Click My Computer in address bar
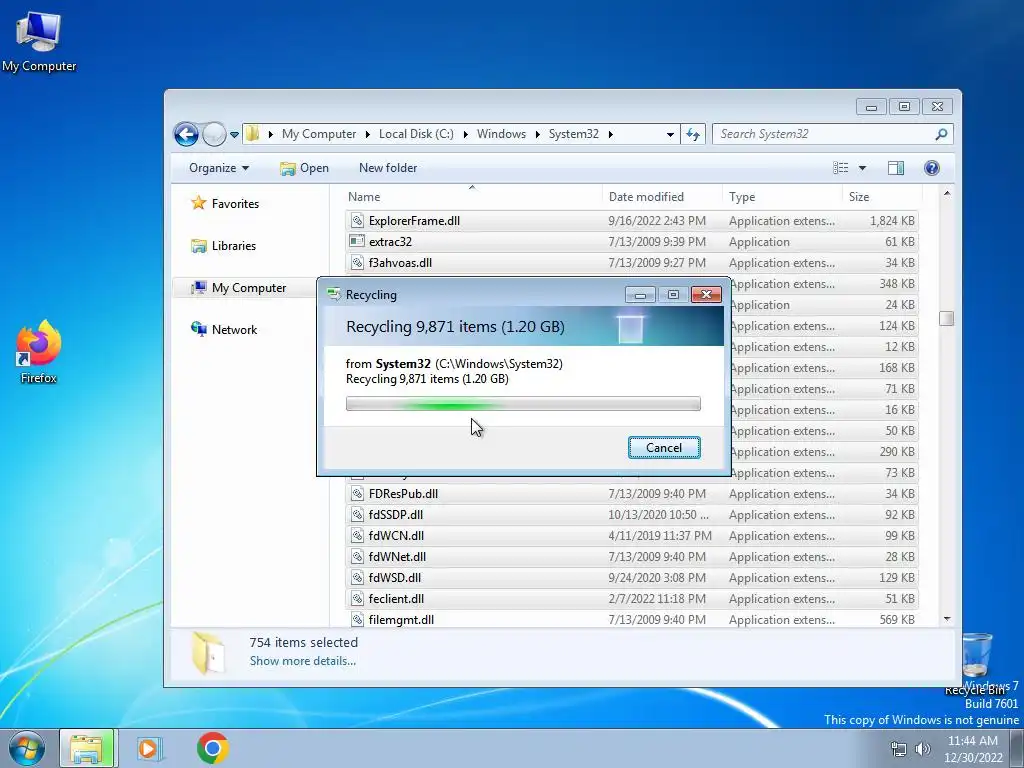The width and height of the screenshot is (1024, 768). pos(319,134)
